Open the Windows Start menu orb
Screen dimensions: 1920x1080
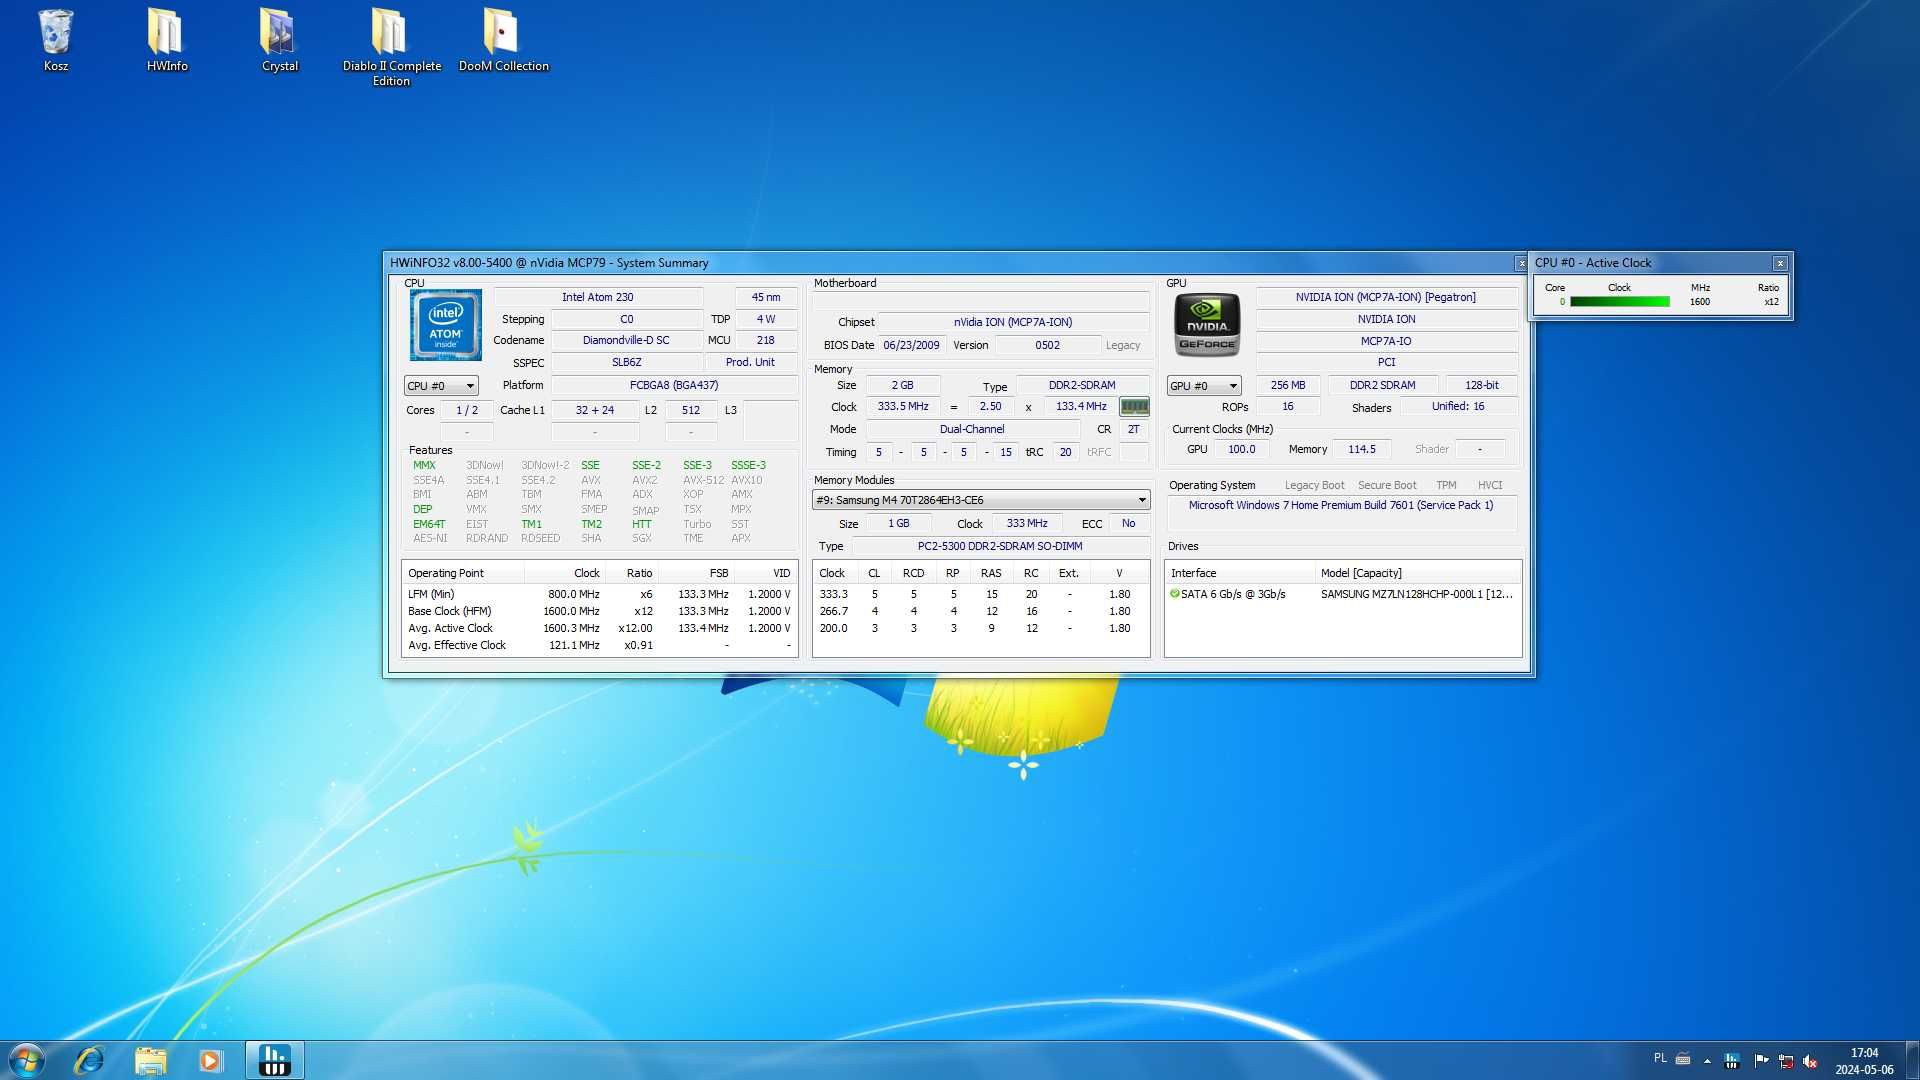pyautogui.click(x=27, y=1060)
